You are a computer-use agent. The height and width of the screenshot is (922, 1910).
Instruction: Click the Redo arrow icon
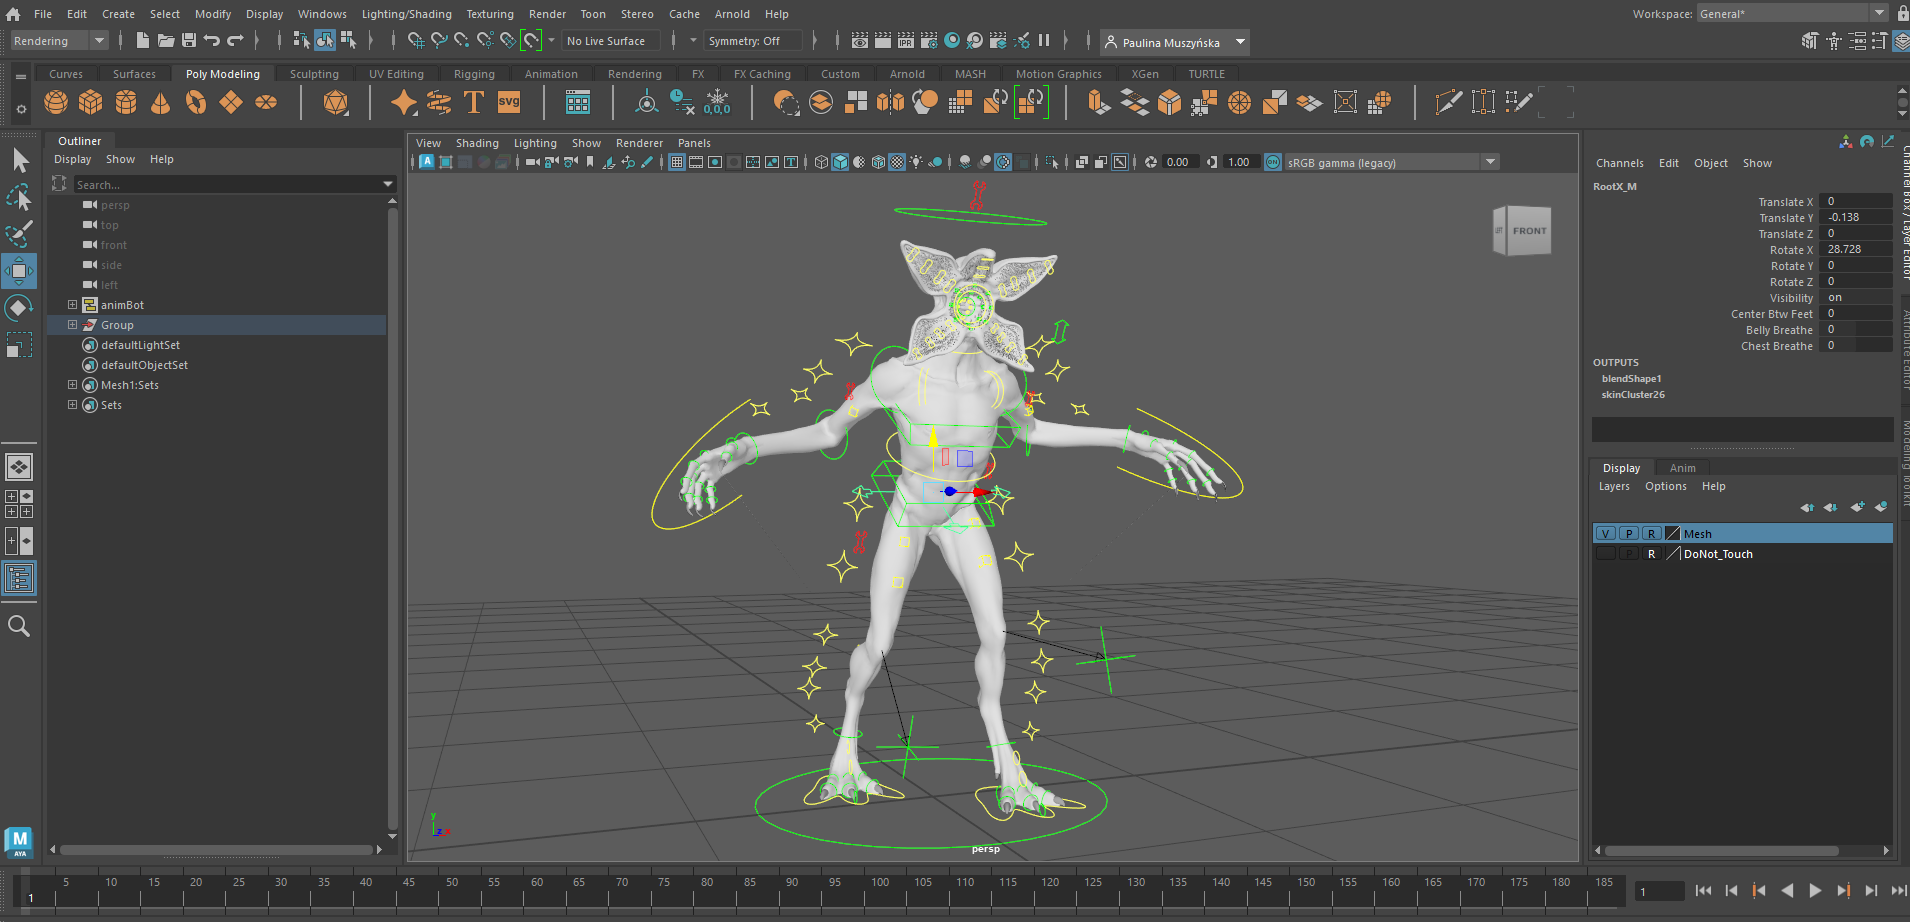[235, 41]
